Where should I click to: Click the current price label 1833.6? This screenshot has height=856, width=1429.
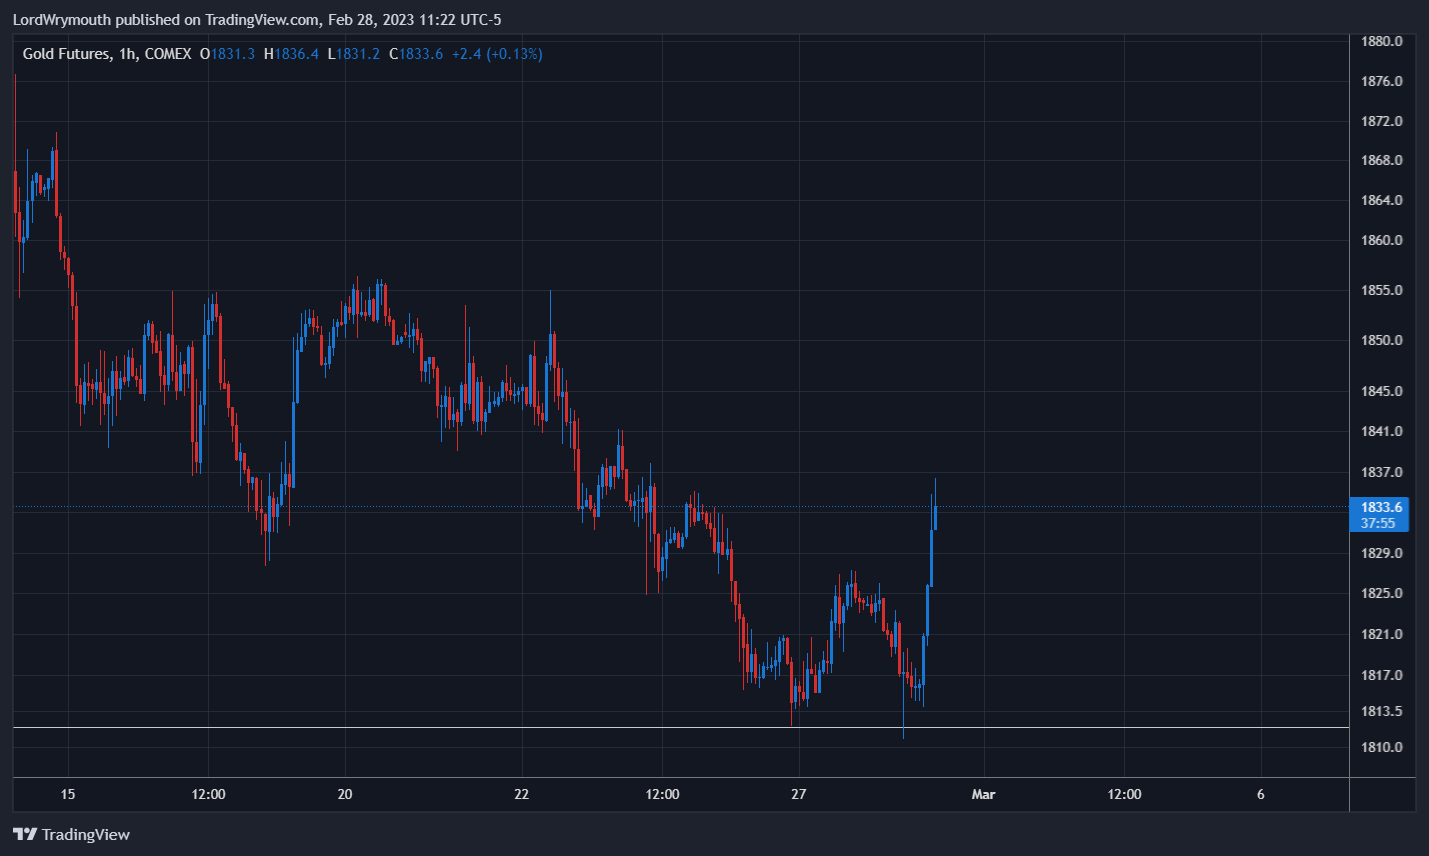(1381, 507)
